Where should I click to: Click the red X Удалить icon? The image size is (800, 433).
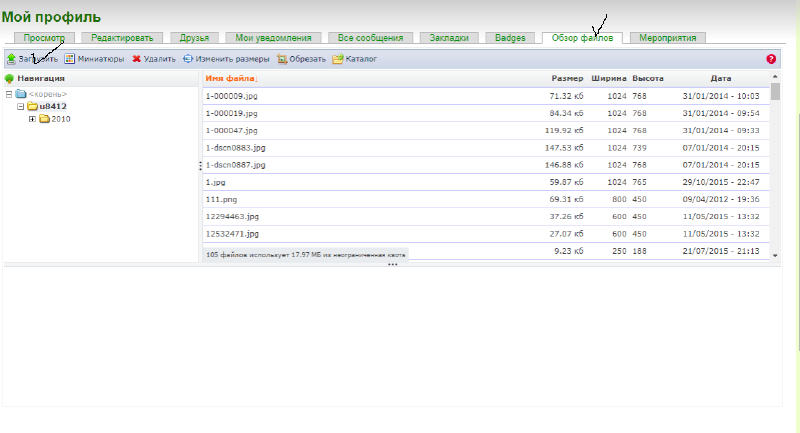136,59
